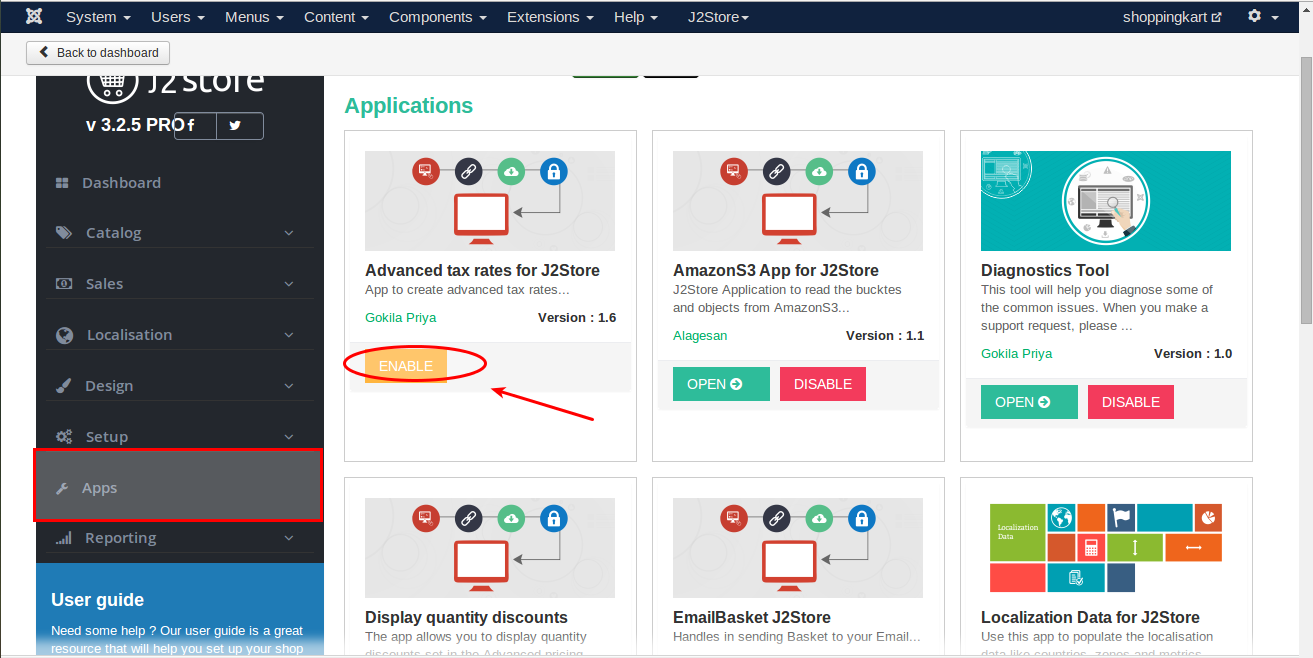Click author Gokila Priya under Diagnostics Tool
The width and height of the screenshot is (1313, 658).
[1016, 354]
